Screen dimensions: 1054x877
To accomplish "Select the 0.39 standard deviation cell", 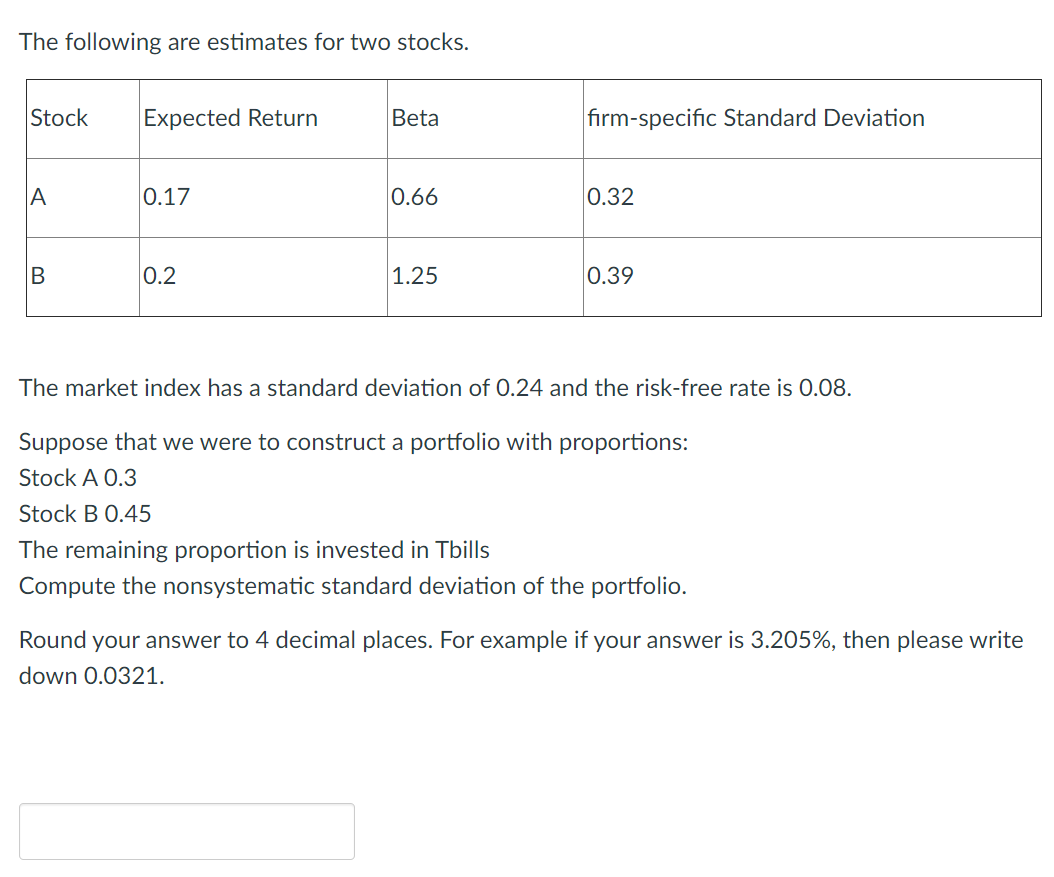I will (x=610, y=276).
